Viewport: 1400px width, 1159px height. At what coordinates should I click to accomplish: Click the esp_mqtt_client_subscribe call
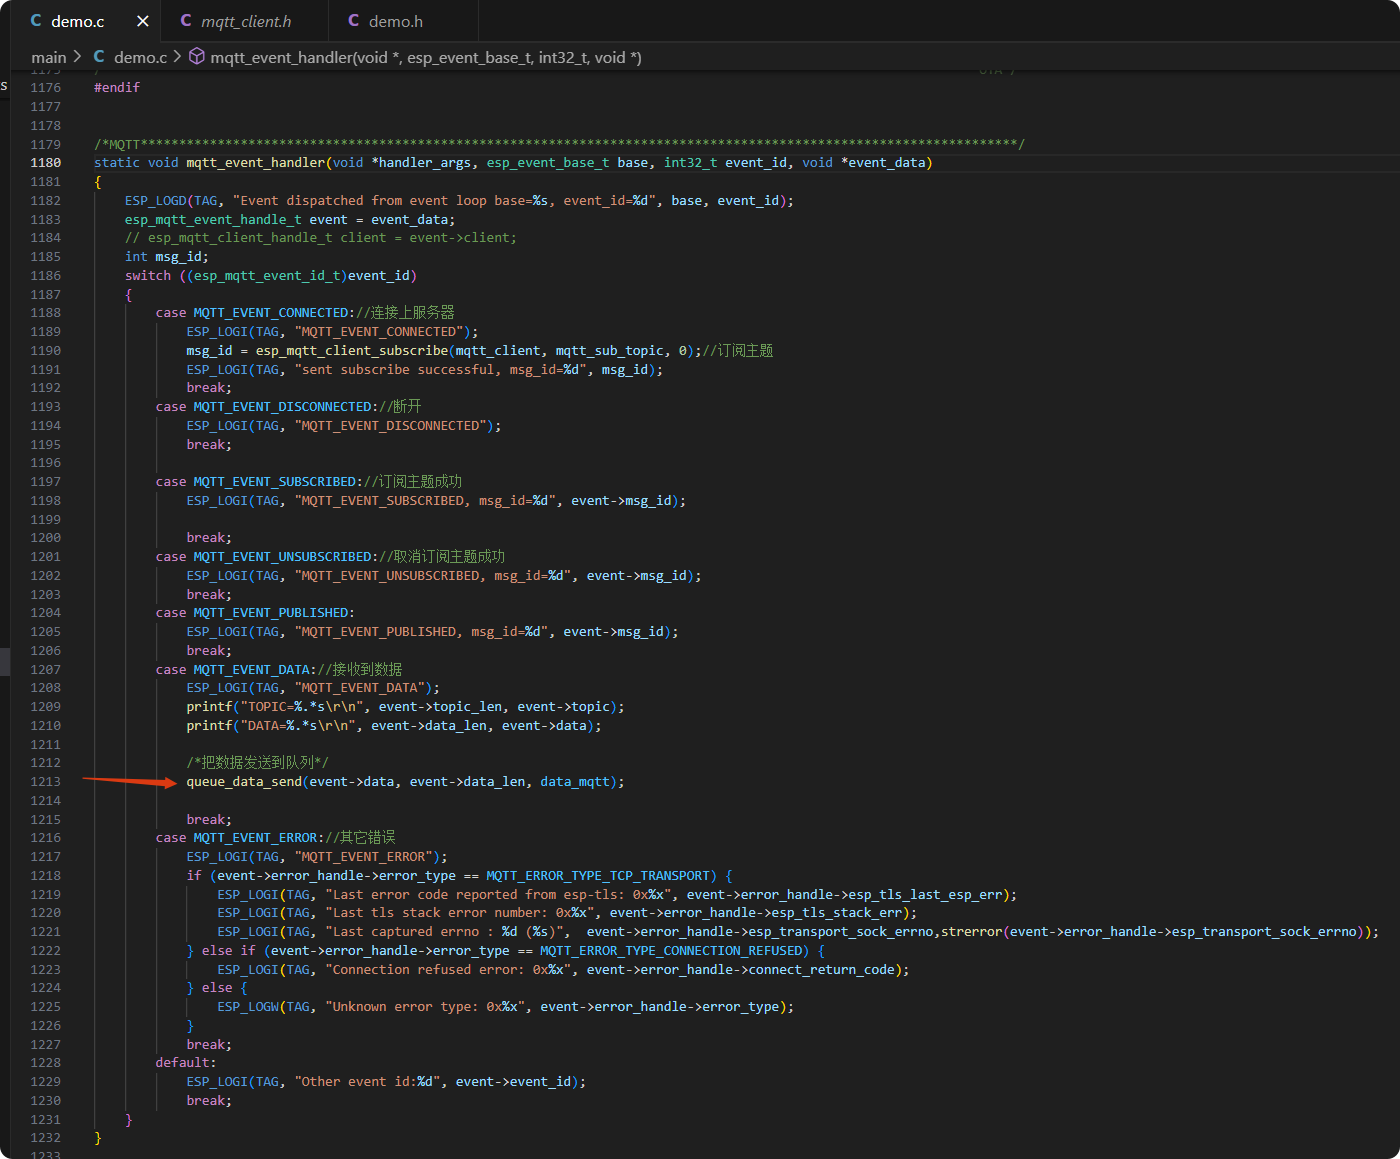(352, 351)
